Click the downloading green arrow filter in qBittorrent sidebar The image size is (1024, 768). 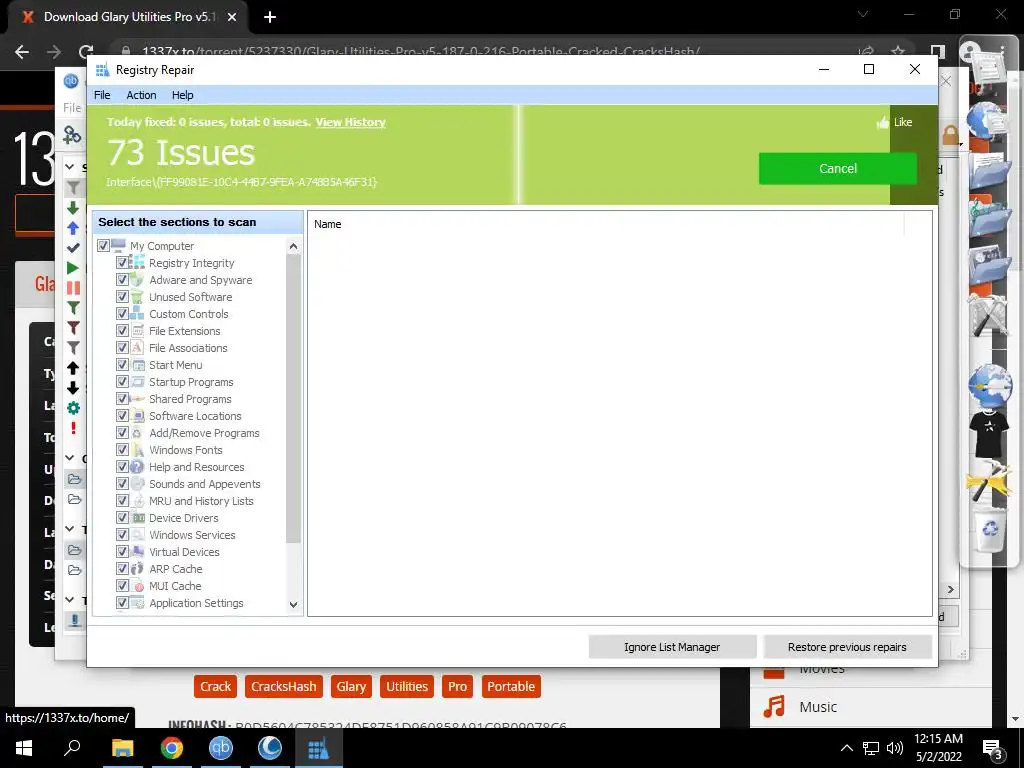[73, 208]
